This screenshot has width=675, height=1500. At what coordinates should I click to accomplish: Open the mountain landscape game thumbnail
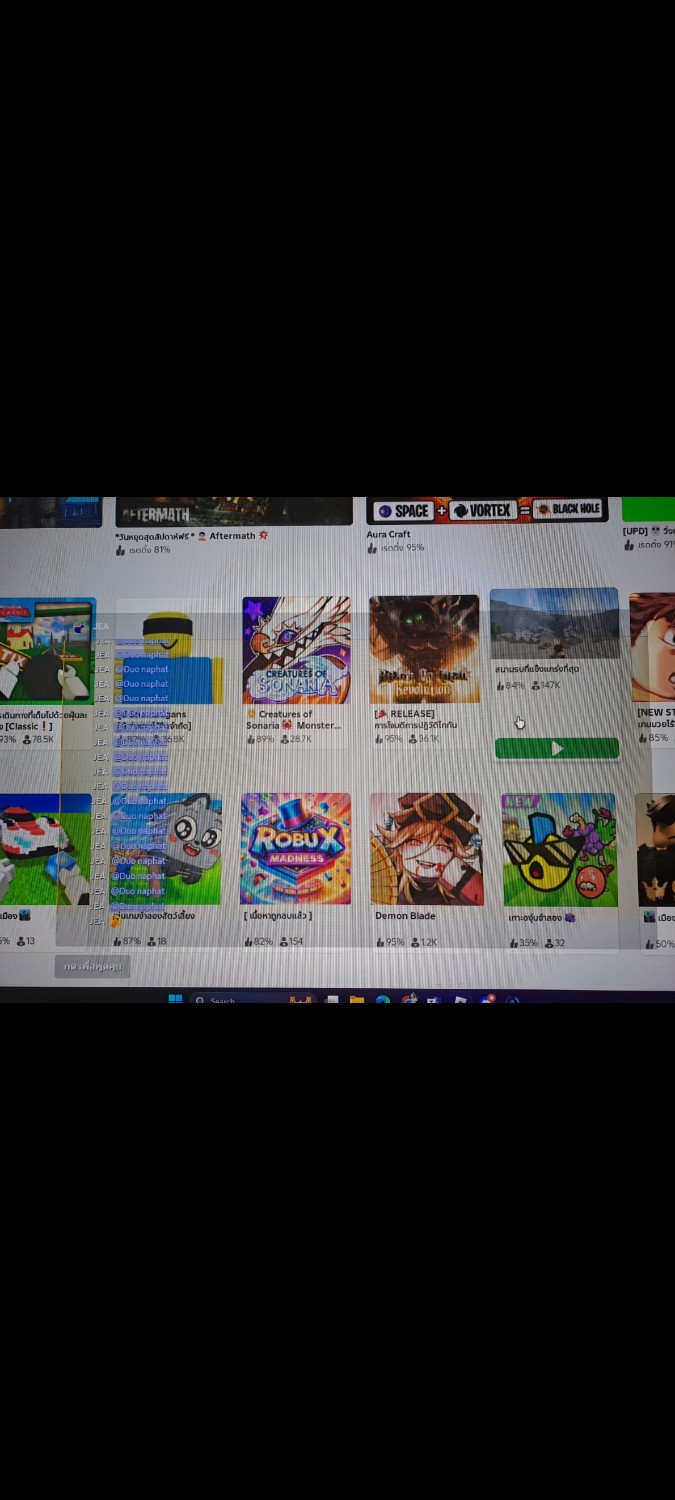(554, 624)
